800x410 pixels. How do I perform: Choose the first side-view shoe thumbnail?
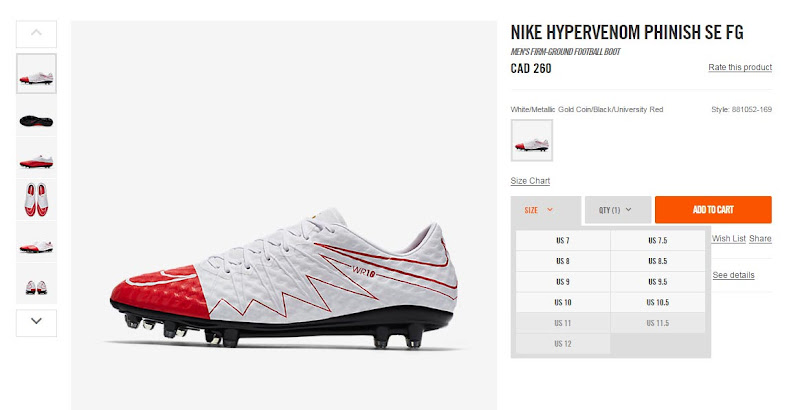tap(36, 74)
